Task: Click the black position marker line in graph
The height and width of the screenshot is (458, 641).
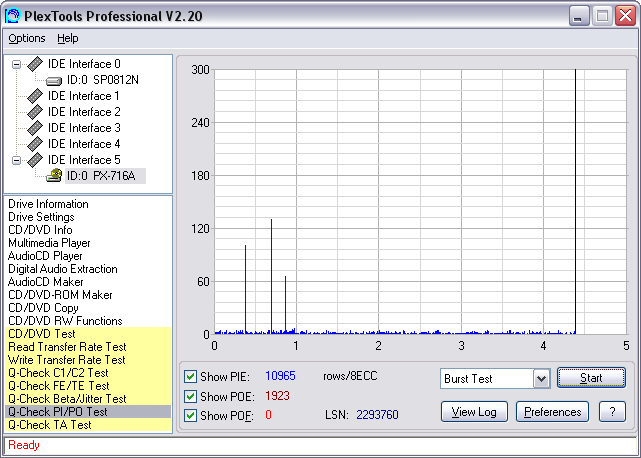Action: (x=576, y=202)
